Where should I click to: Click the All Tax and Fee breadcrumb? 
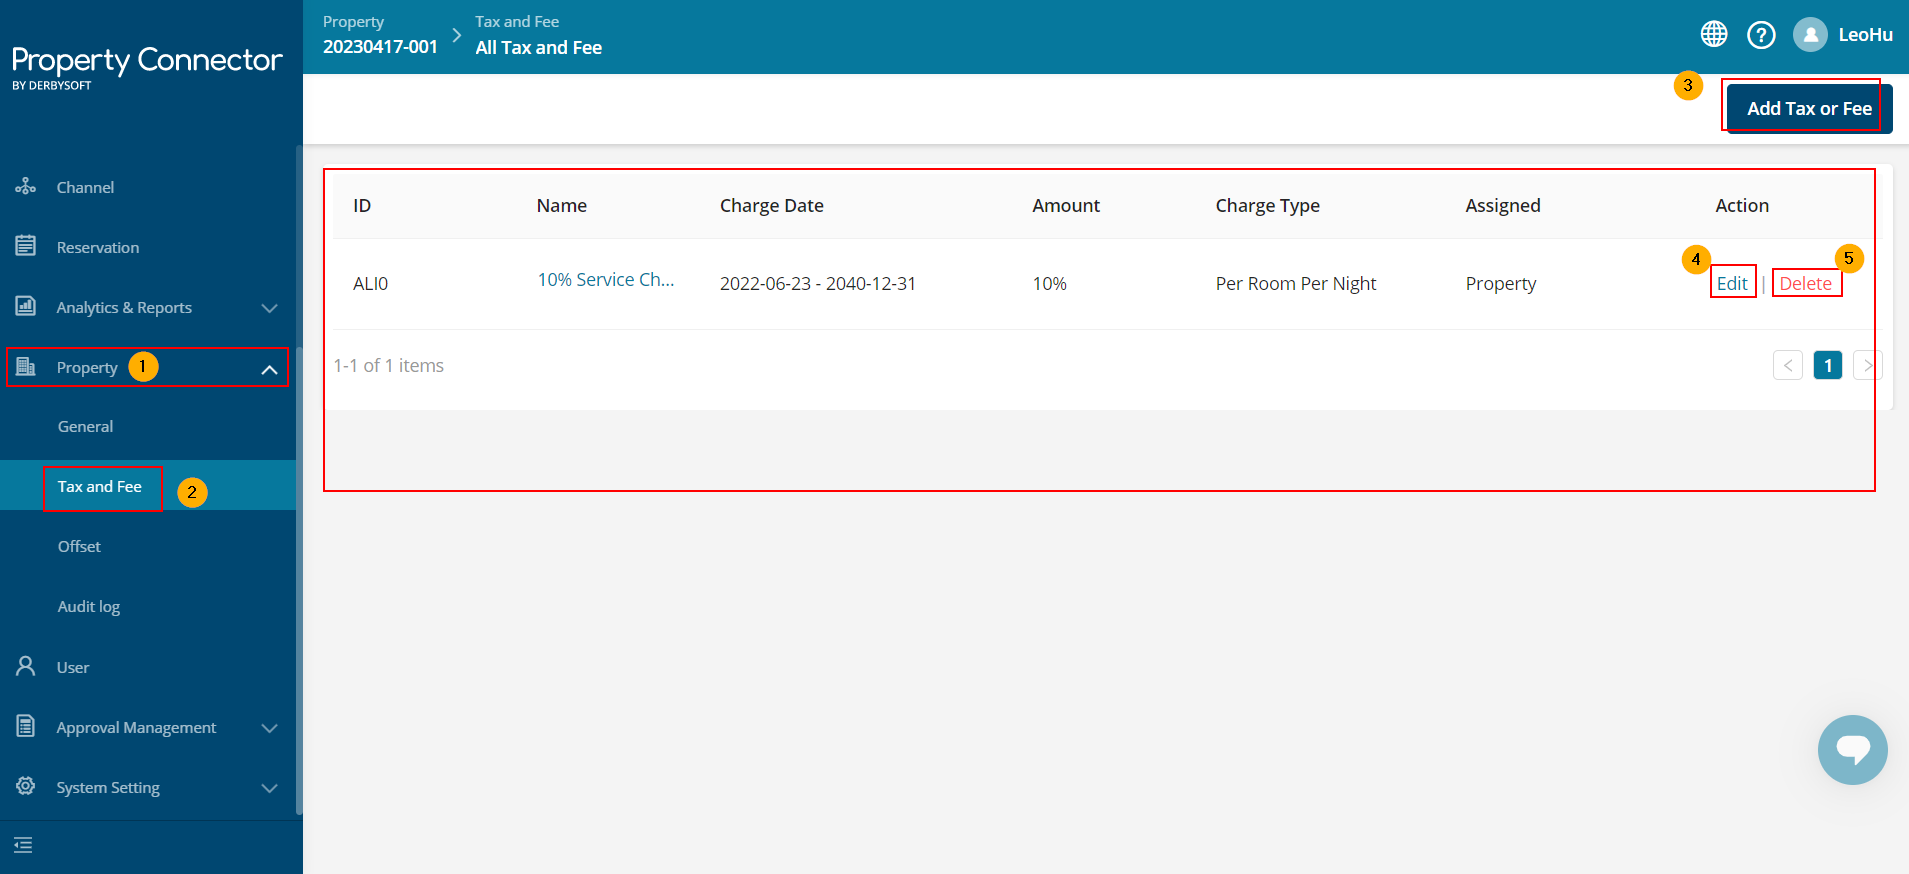click(x=538, y=47)
